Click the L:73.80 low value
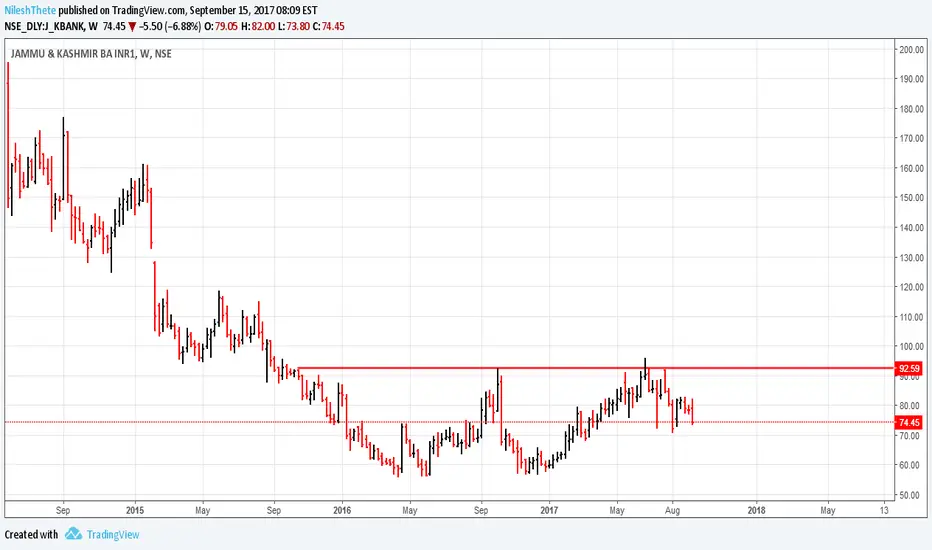Viewport: 932px width, 550px height. pyautogui.click(x=294, y=26)
